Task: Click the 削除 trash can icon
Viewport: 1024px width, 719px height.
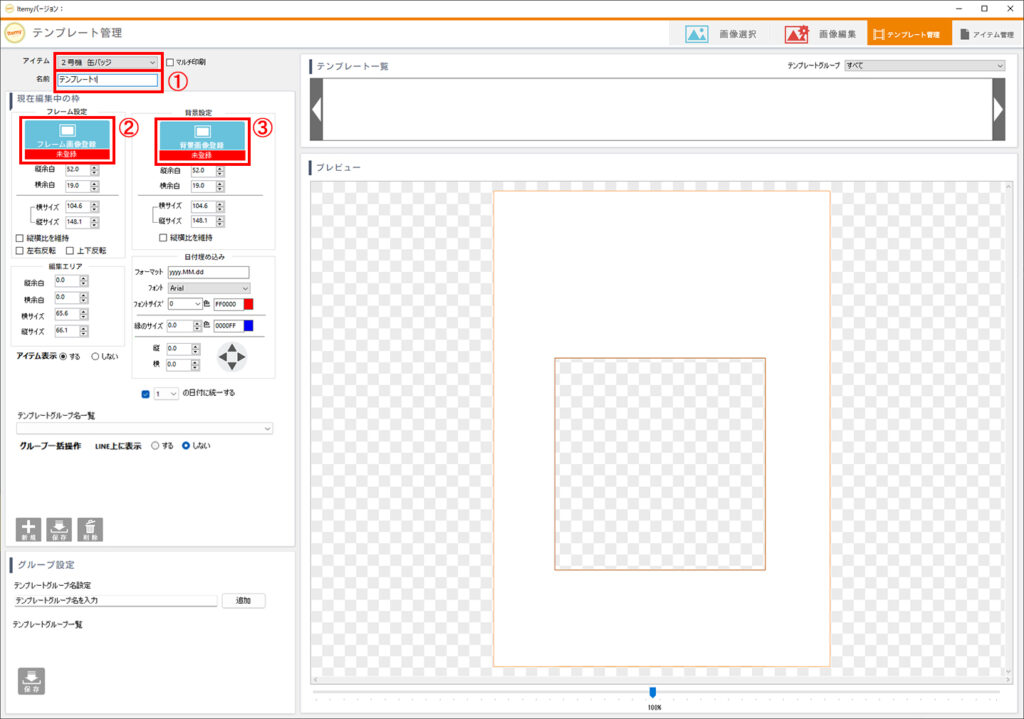Action: click(90, 529)
